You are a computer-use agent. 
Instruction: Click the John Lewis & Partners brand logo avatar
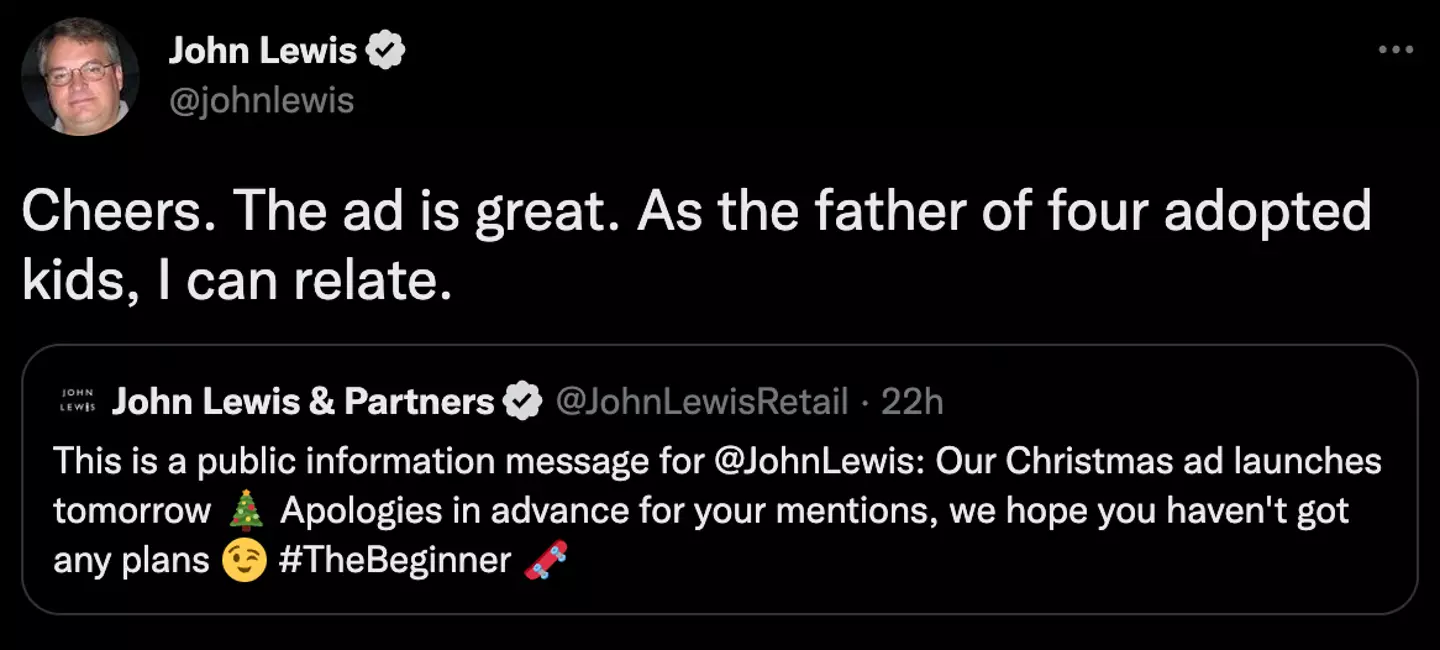[81, 401]
